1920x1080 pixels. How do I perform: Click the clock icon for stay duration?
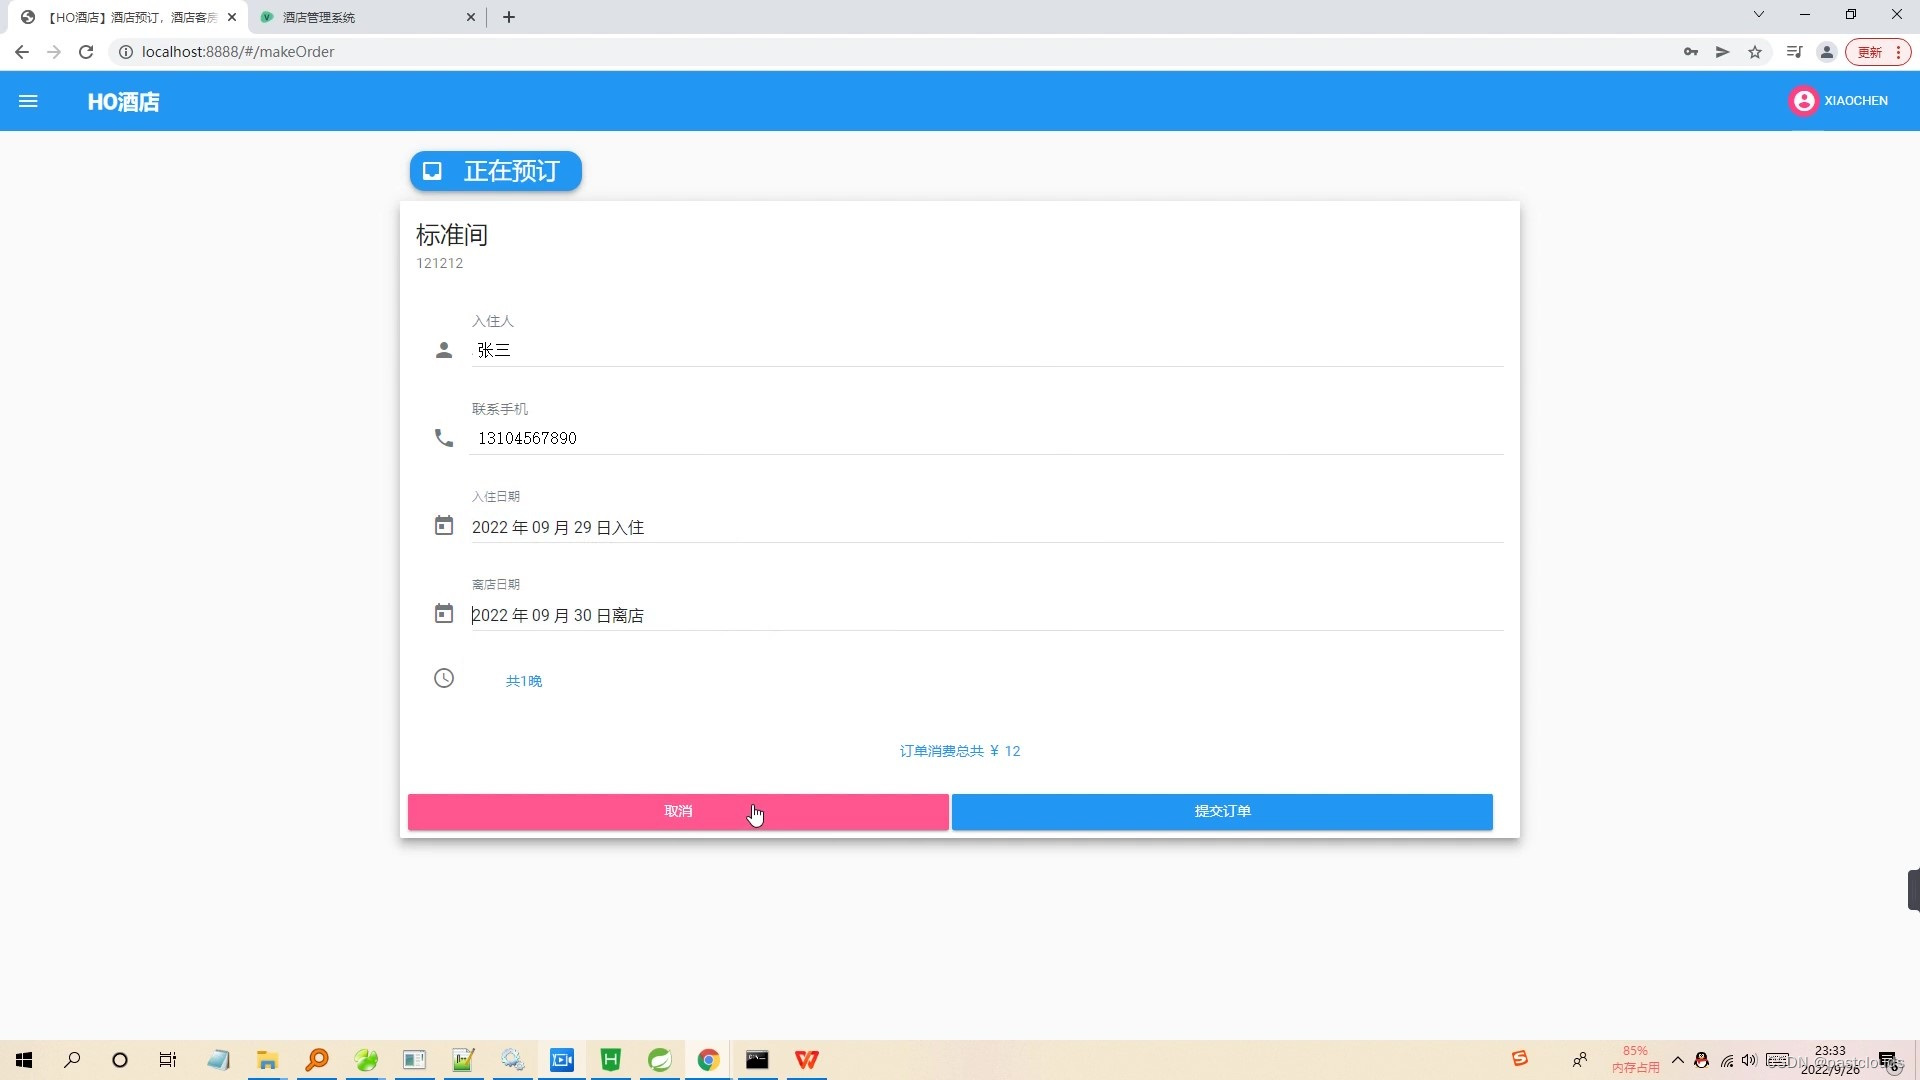point(444,678)
